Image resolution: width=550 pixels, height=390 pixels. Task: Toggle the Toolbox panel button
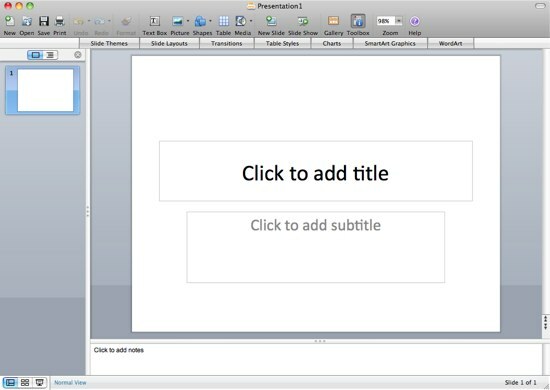[358, 21]
